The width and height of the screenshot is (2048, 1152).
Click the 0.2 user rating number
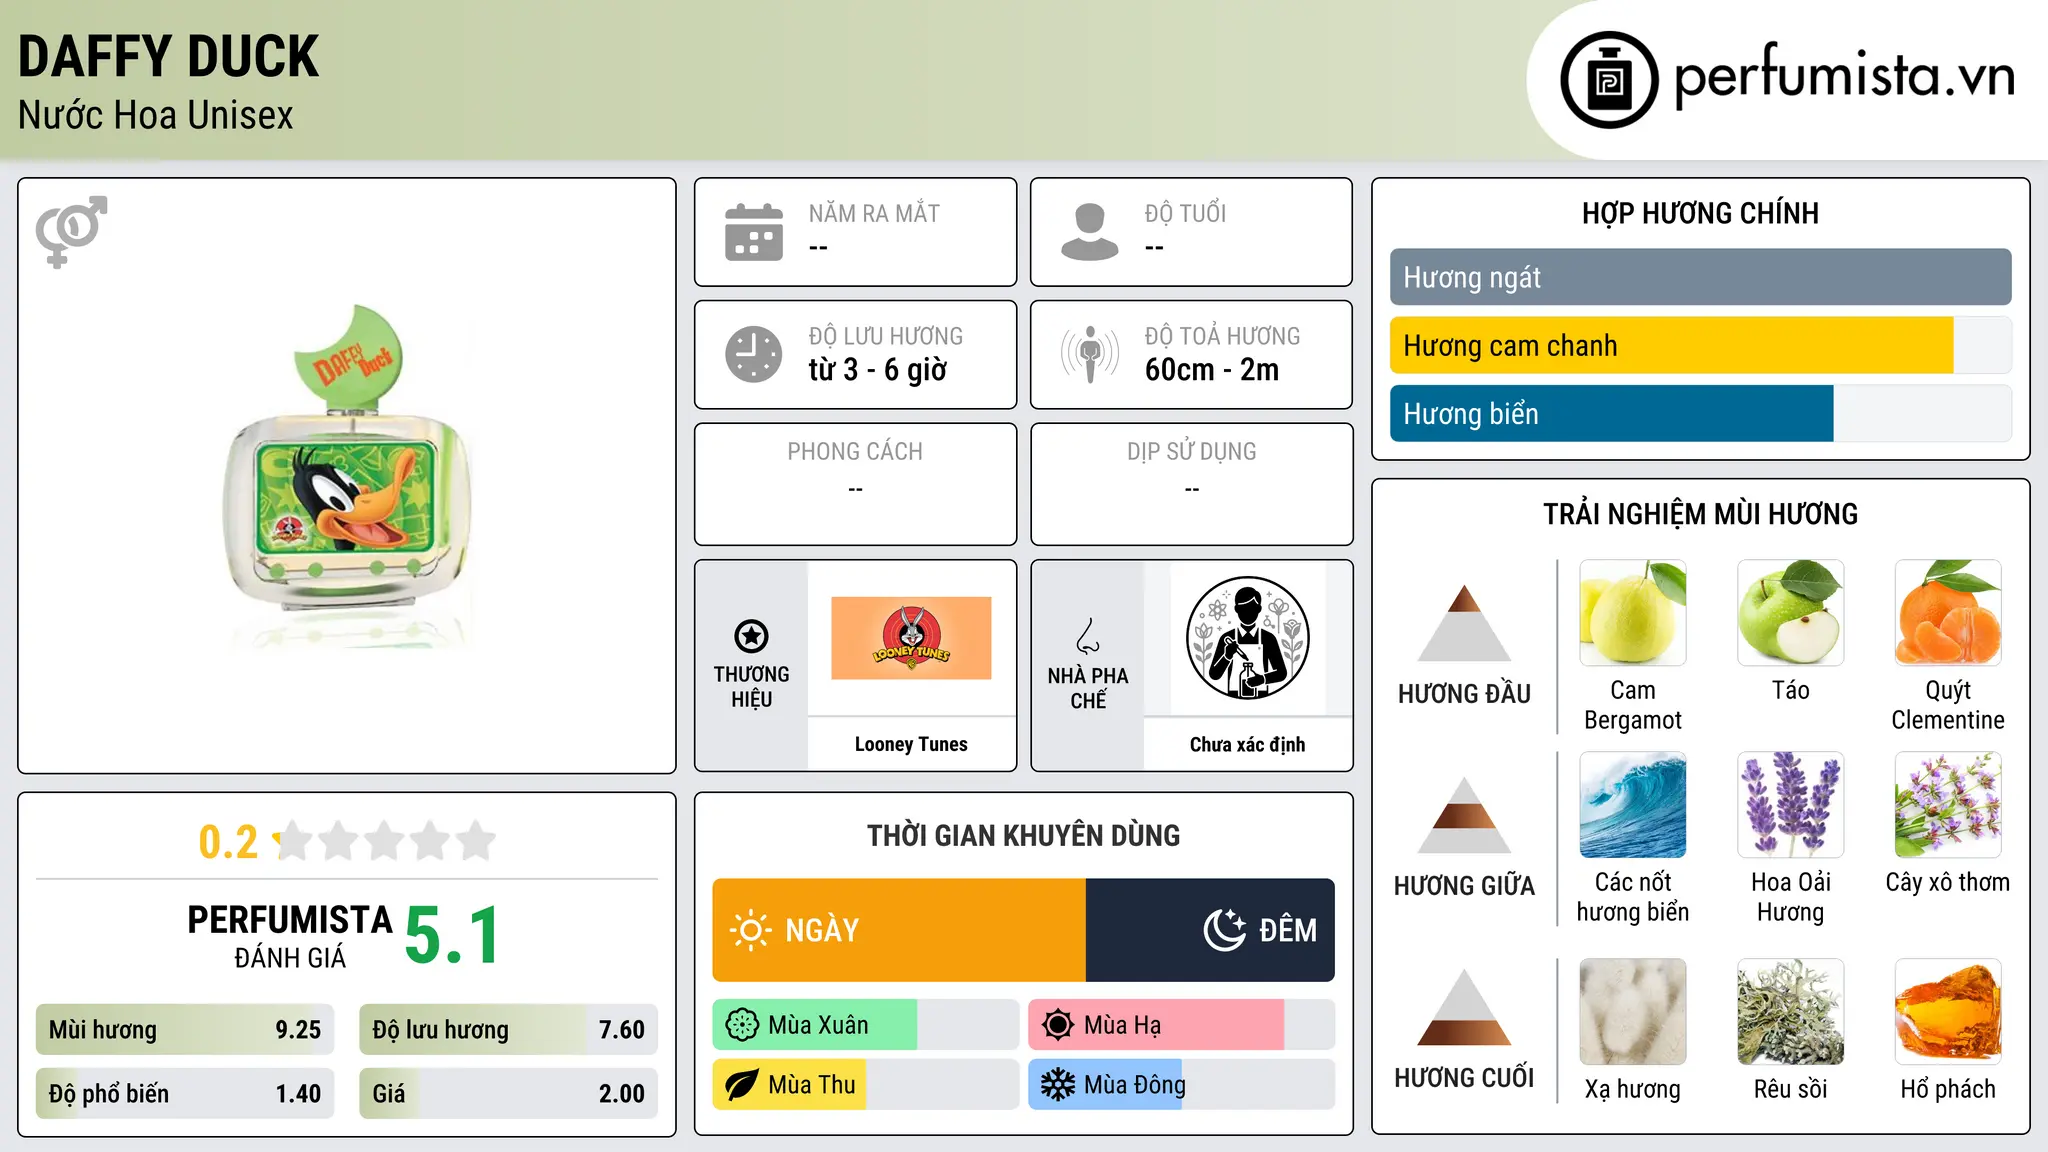pos(228,842)
